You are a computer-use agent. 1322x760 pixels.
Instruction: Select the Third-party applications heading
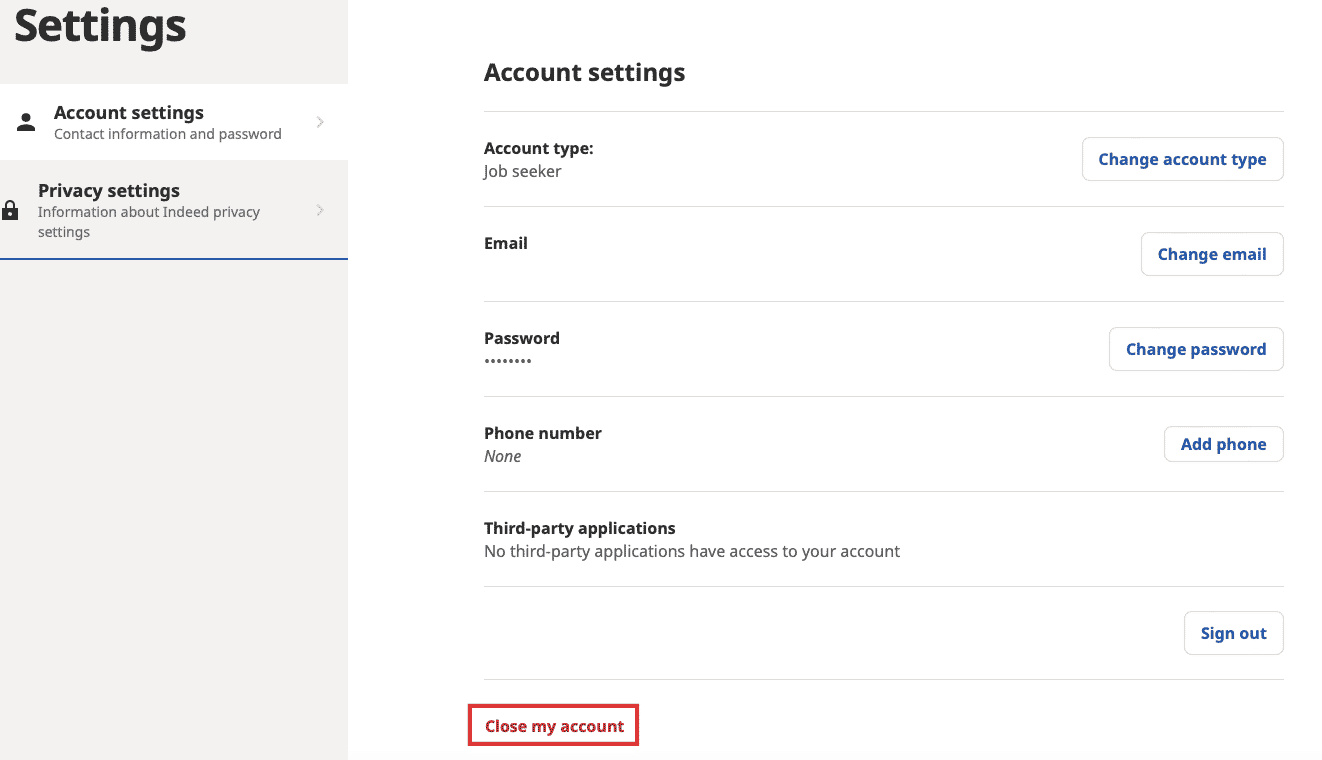click(x=580, y=528)
